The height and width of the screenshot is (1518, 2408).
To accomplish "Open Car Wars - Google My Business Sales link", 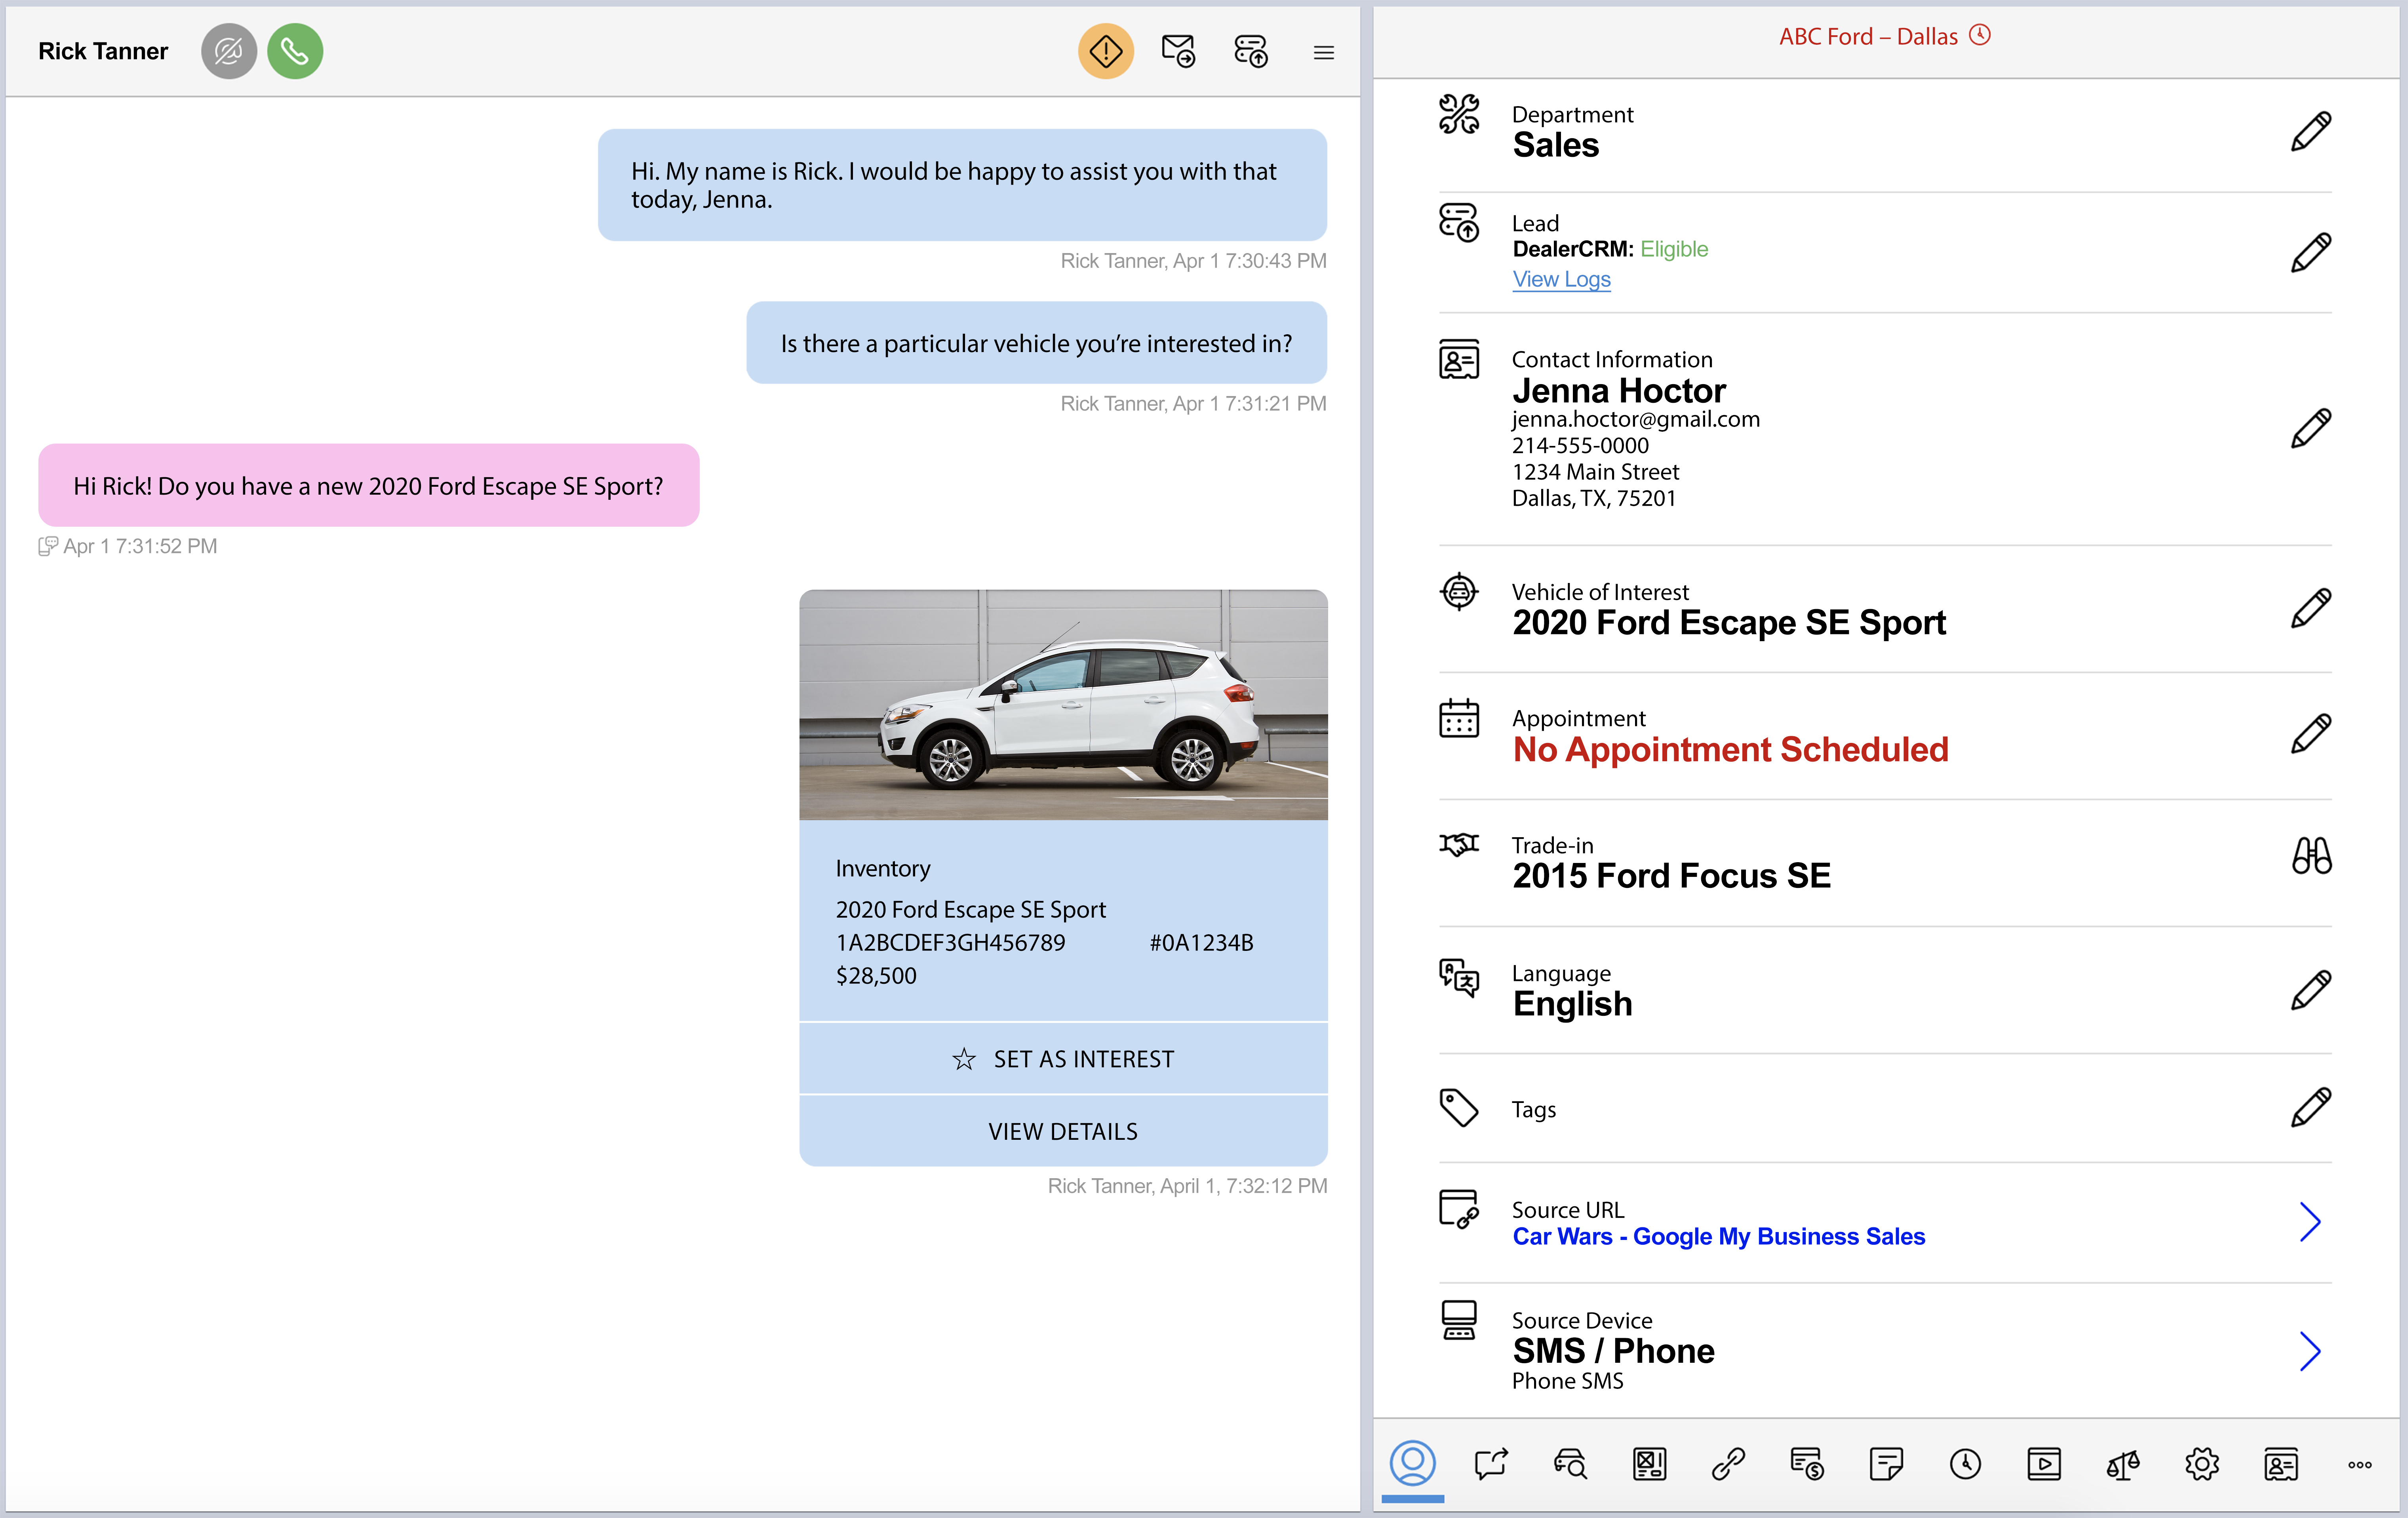I will coord(1718,1237).
